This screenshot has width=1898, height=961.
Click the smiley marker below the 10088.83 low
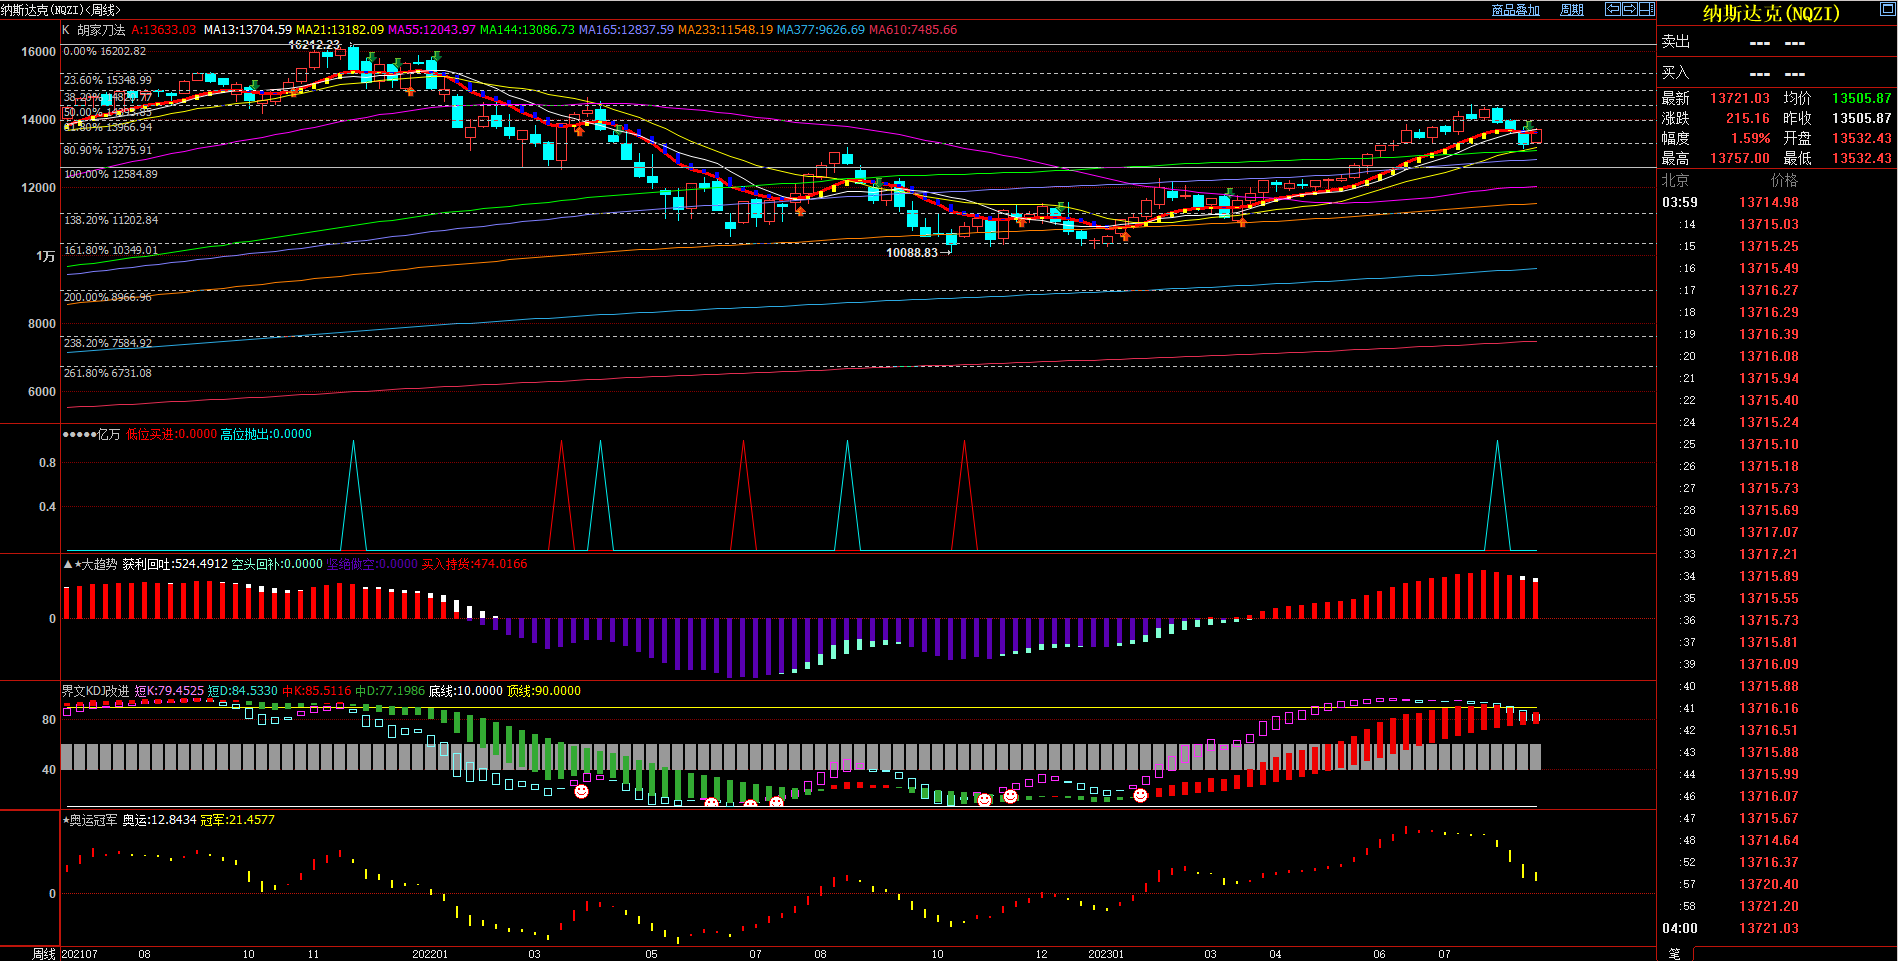coord(984,799)
